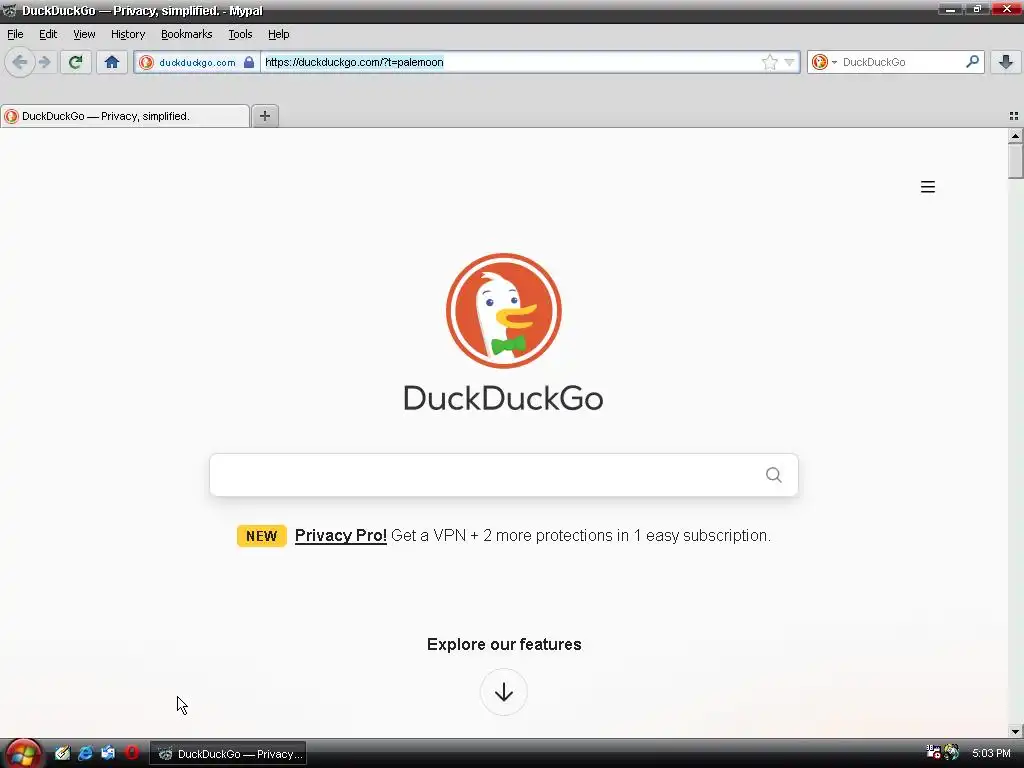Open the Edit menu
1024x768 pixels.
point(48,34)
